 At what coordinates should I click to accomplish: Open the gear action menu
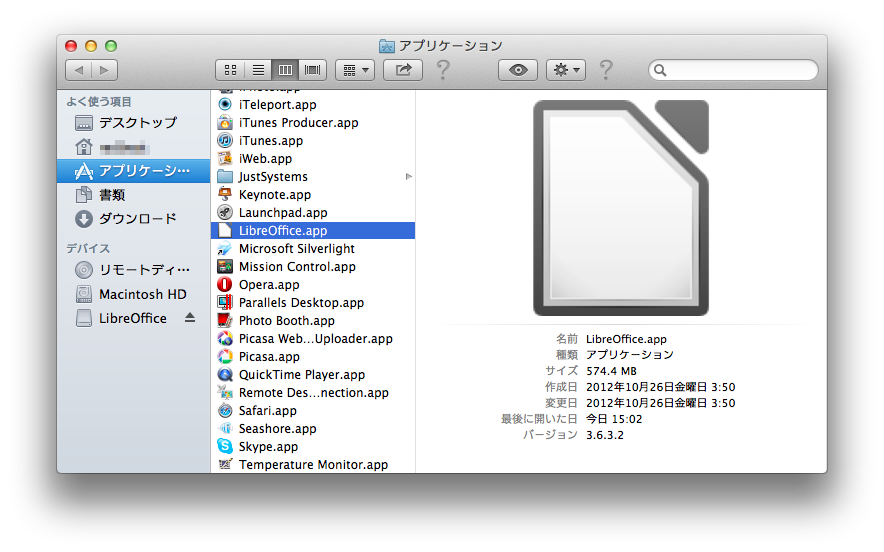566,70
